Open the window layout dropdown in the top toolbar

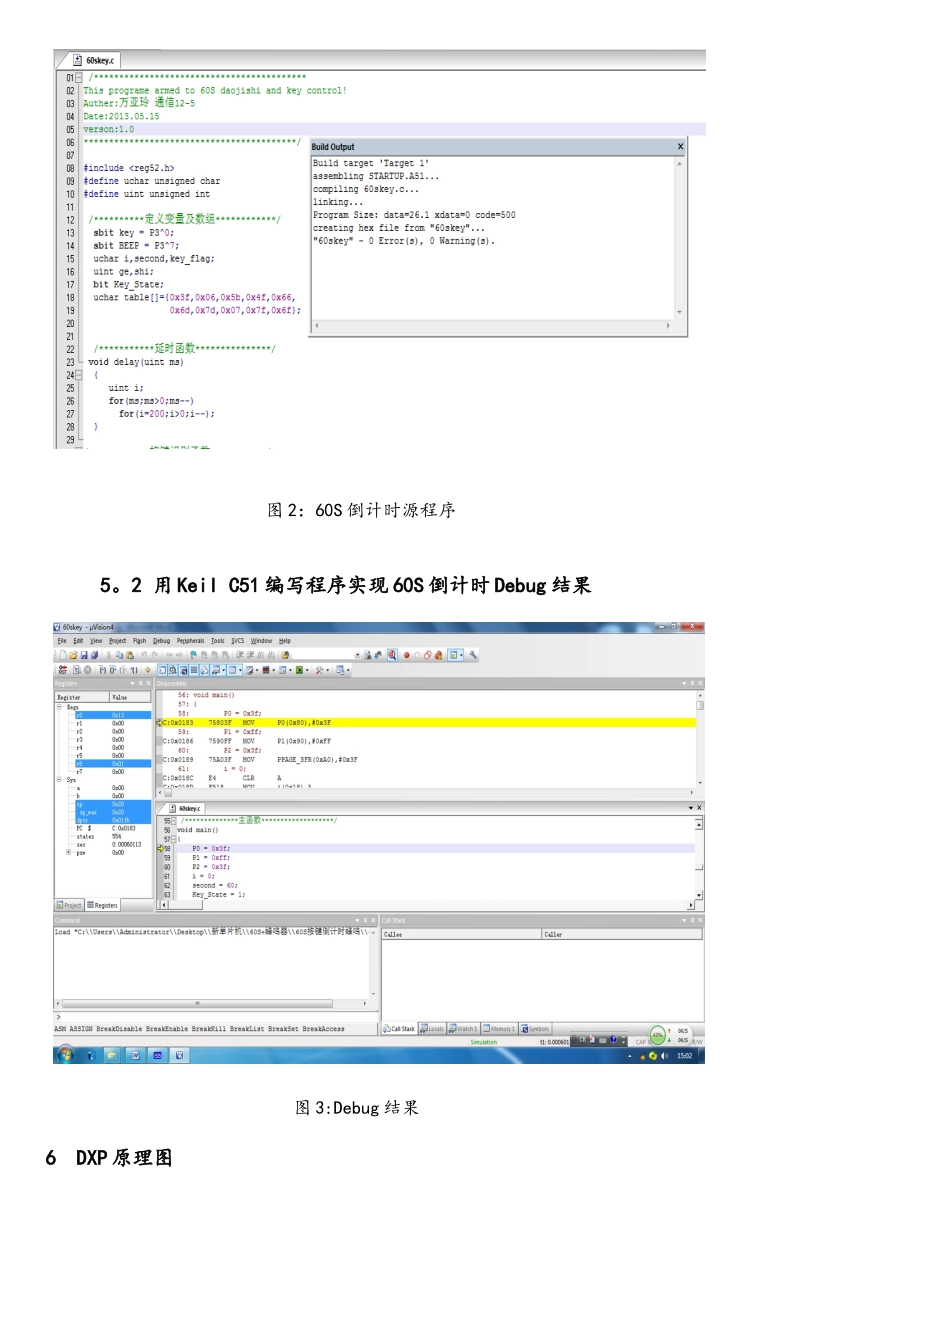[x=461, y=655]
